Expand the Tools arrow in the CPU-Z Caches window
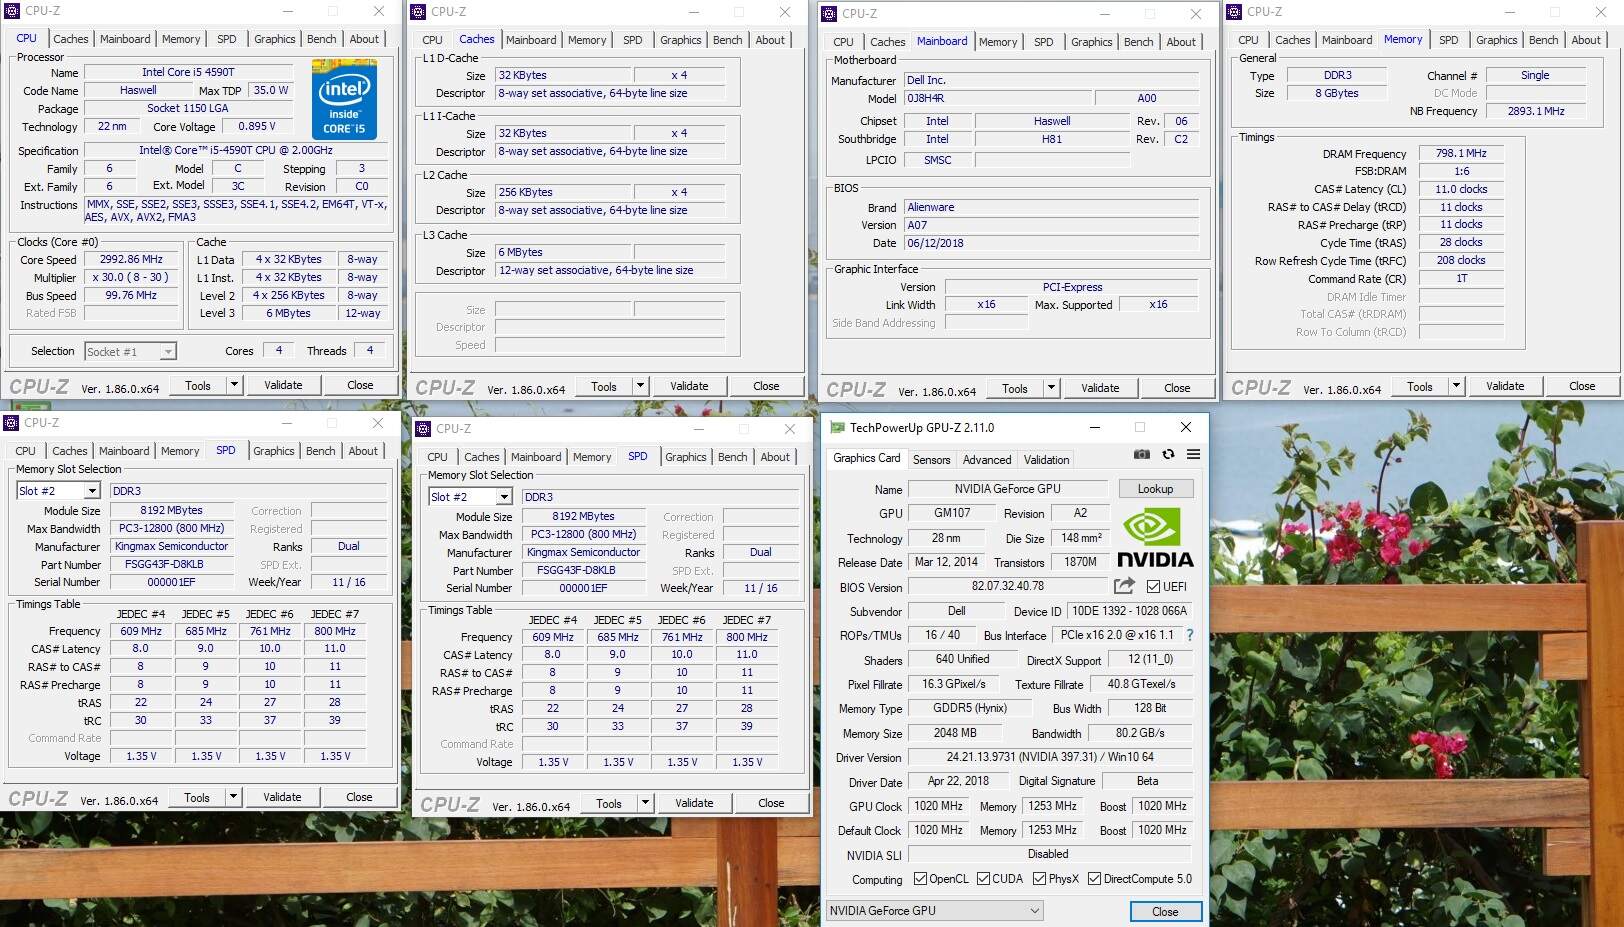The image size is (1624, 927). pyautogui.click(x=640, y=386)
